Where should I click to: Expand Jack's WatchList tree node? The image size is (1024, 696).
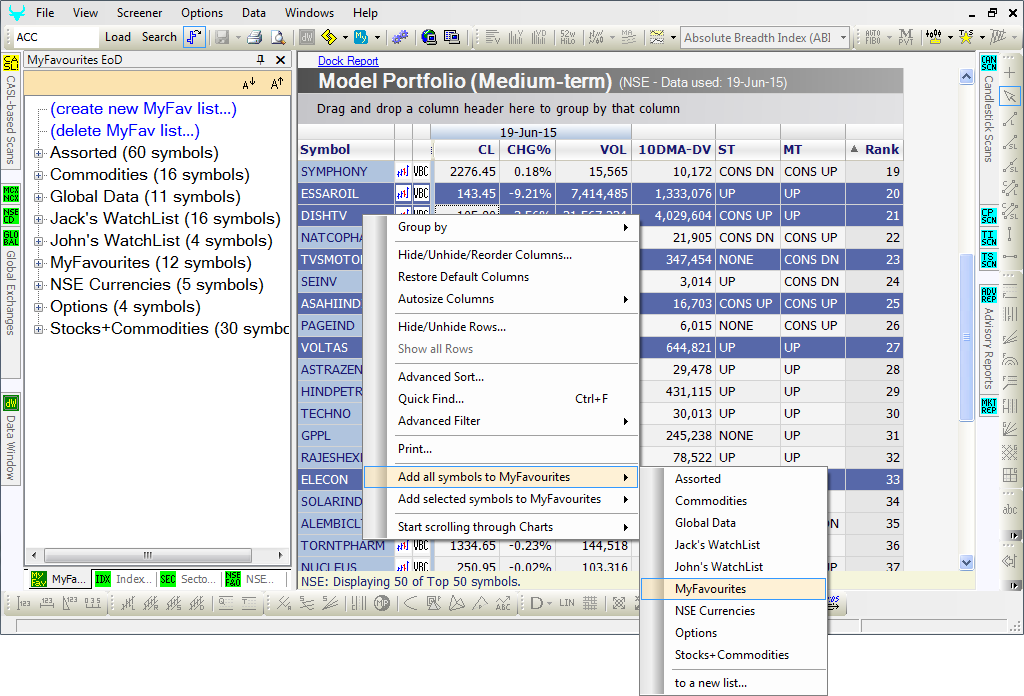39,219
